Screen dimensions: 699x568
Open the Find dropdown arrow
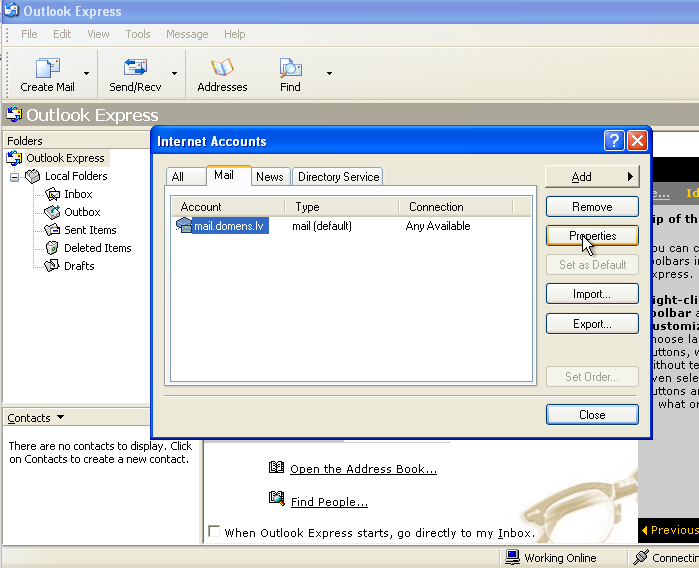pos(329,73)
